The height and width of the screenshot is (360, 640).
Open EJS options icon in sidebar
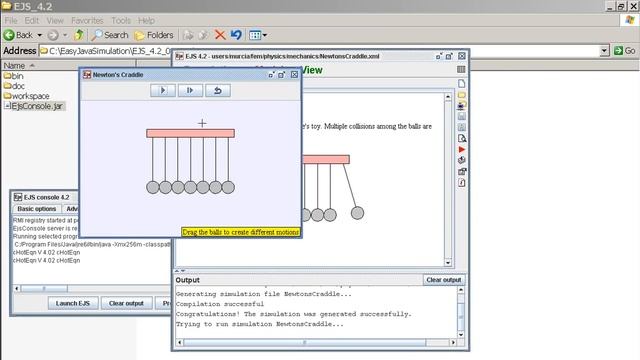pos(462,171)
